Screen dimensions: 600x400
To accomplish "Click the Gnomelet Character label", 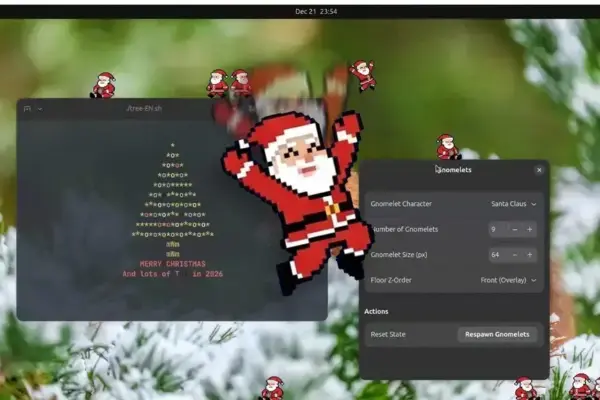I will [401, 204].
